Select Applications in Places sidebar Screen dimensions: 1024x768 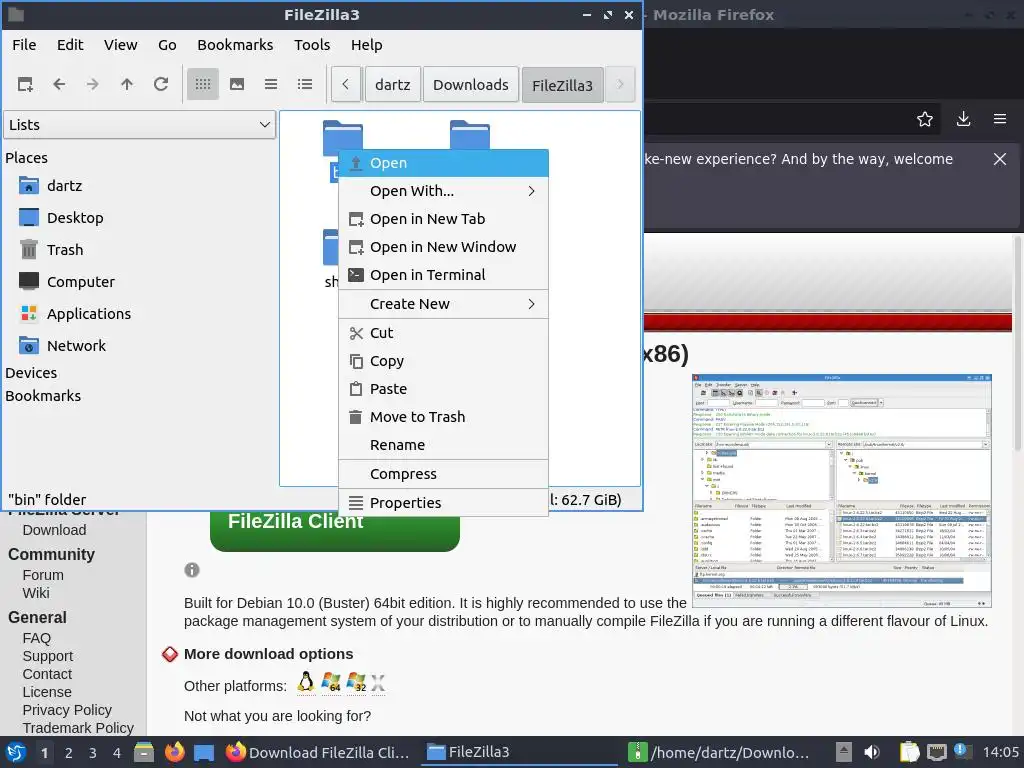[x=75, y=314]
